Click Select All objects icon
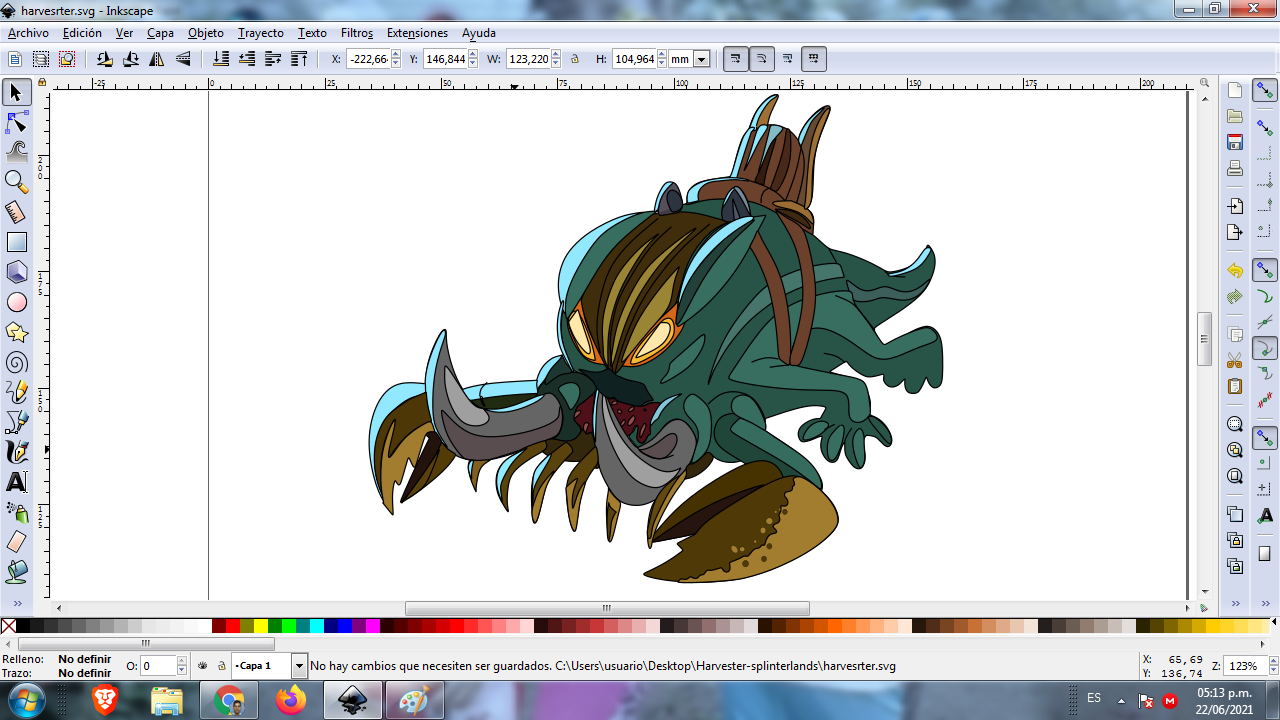Viewport: 1280px width, 720px height. coord(15,59)
